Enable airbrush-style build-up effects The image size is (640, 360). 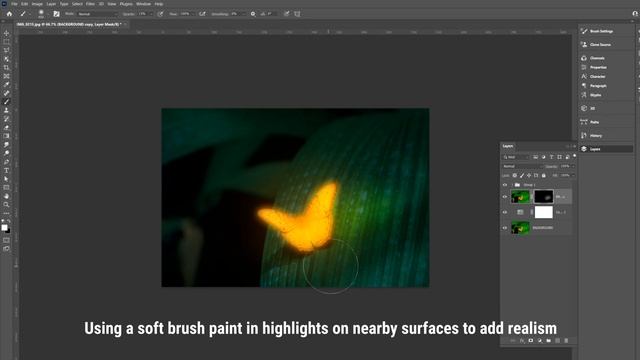pos(202,14)
